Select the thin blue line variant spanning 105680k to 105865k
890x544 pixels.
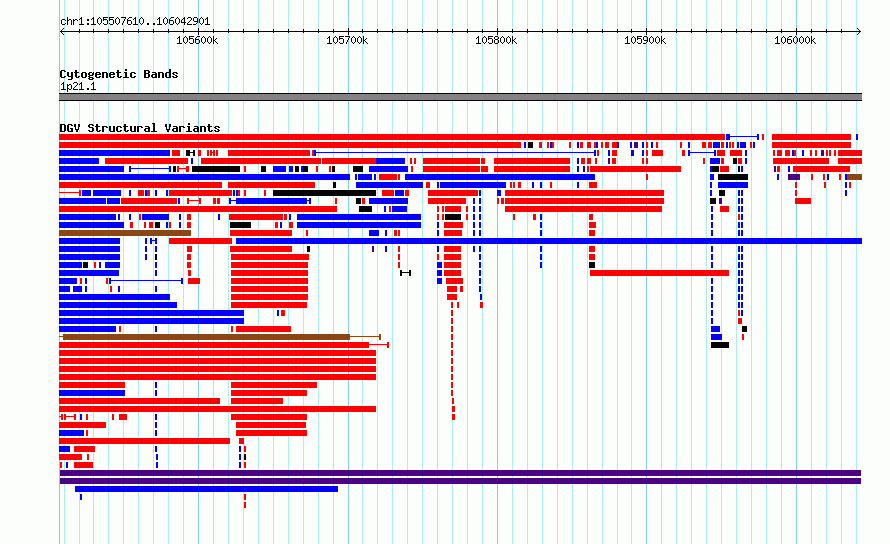pyautogui.click(x=455, y=153)
